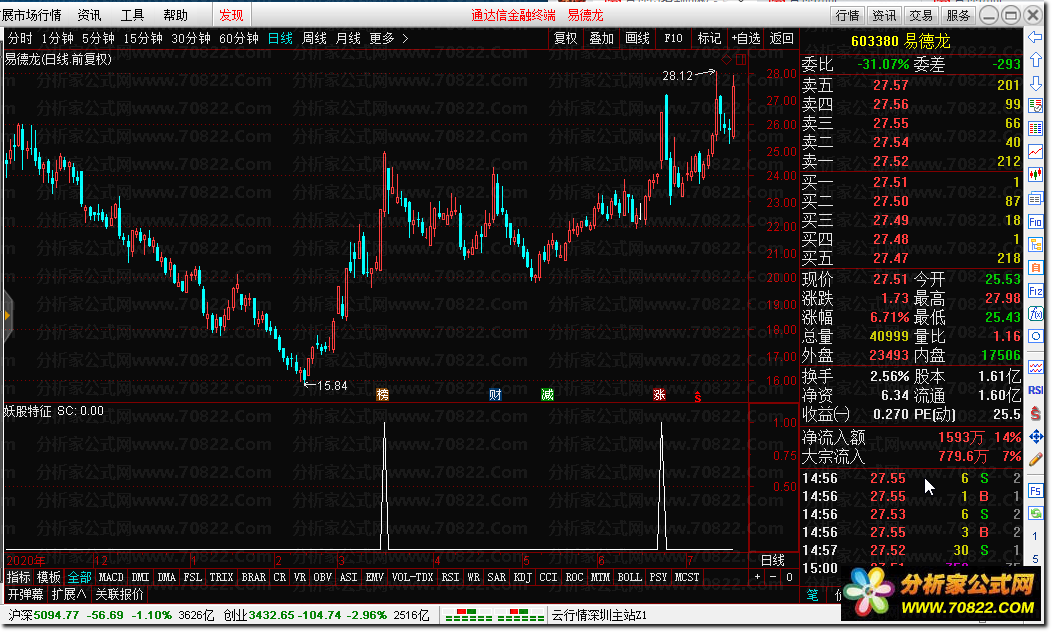Click 关联报价 related quotes
The width and height of the screenshot is (1053, 632).
[x=120, y=594]
